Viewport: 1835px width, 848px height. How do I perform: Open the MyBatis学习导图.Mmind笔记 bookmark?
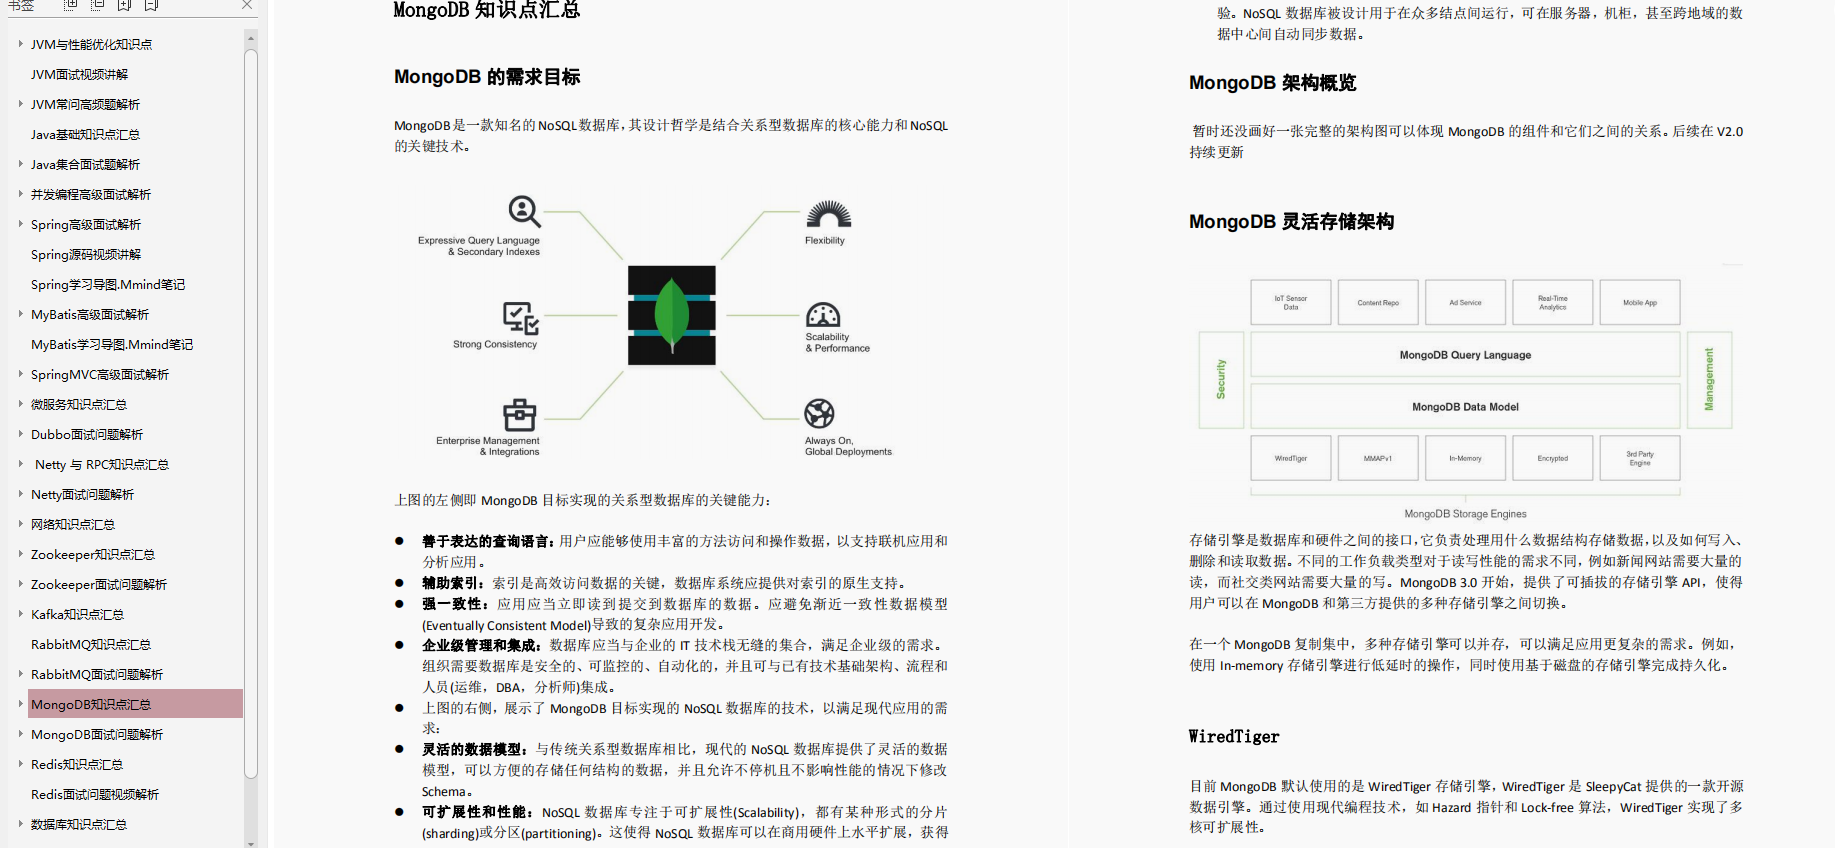tap(112, 344)
